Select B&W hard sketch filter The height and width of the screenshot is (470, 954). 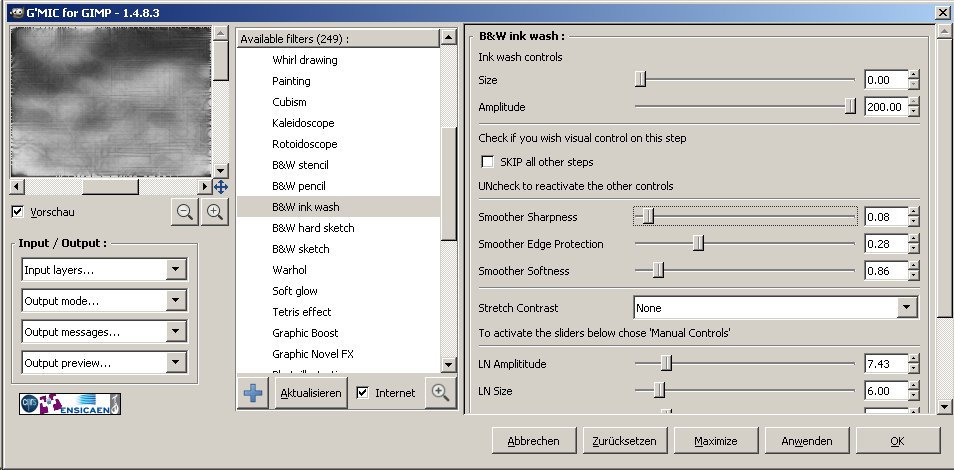coord(313,228)
